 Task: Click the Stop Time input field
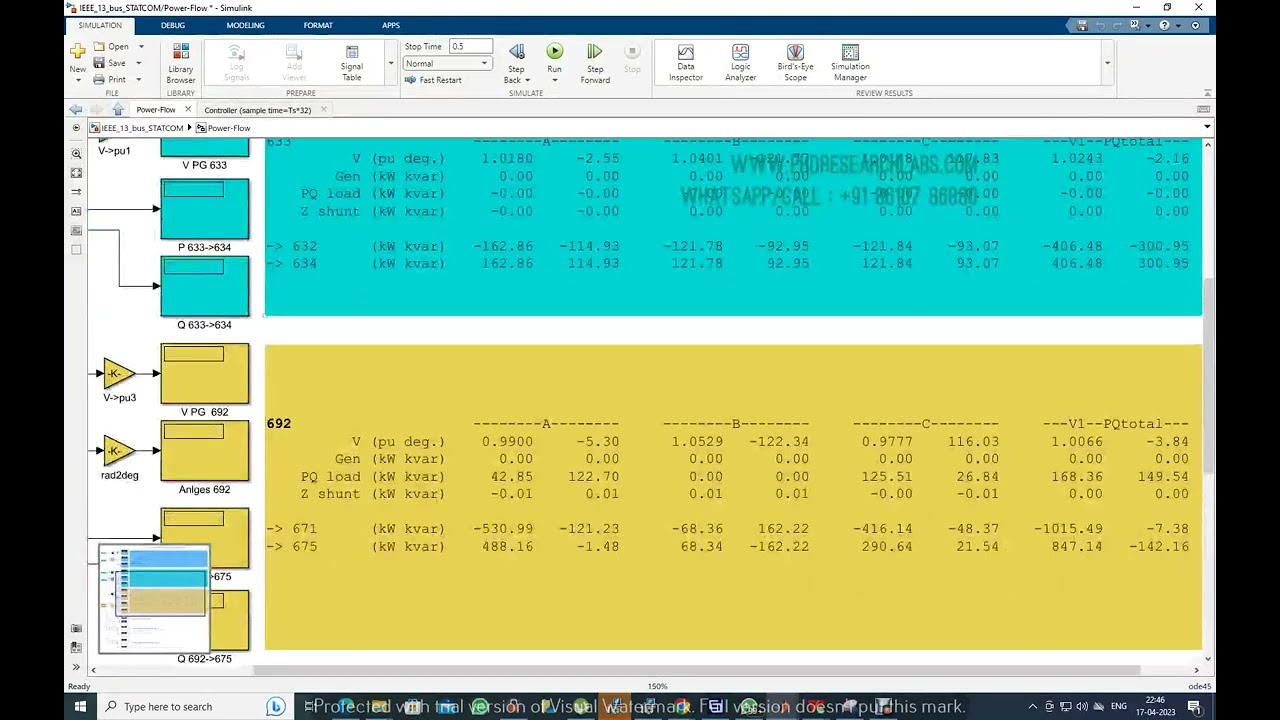(470, 46)
